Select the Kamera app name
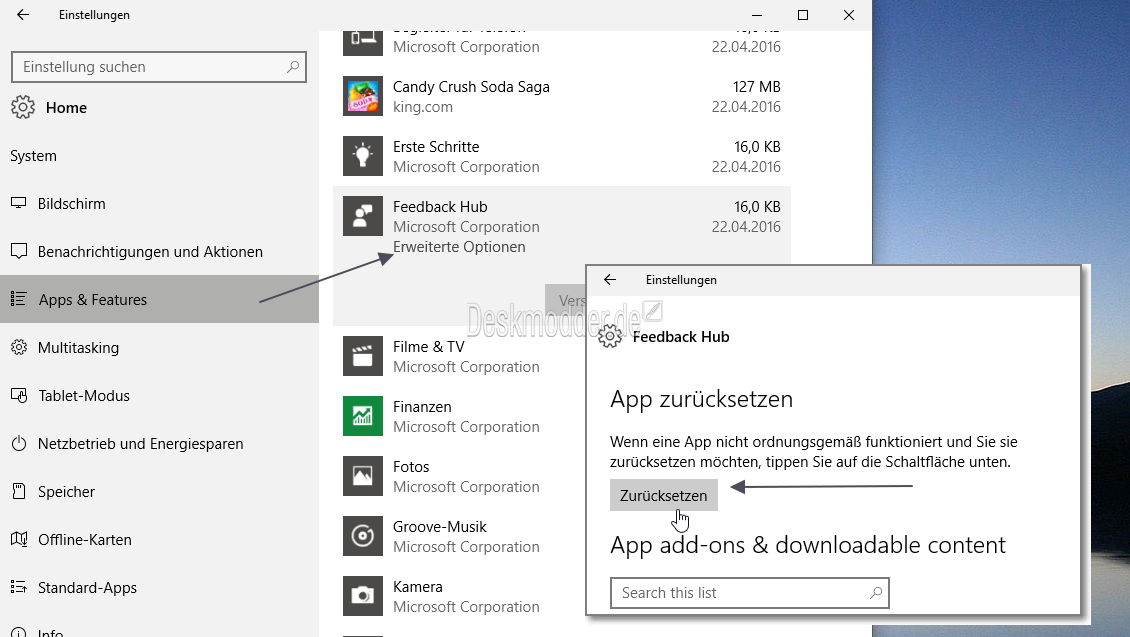Image resolution: width=1130 pixels, height=637 pixels. click(418, 587)
